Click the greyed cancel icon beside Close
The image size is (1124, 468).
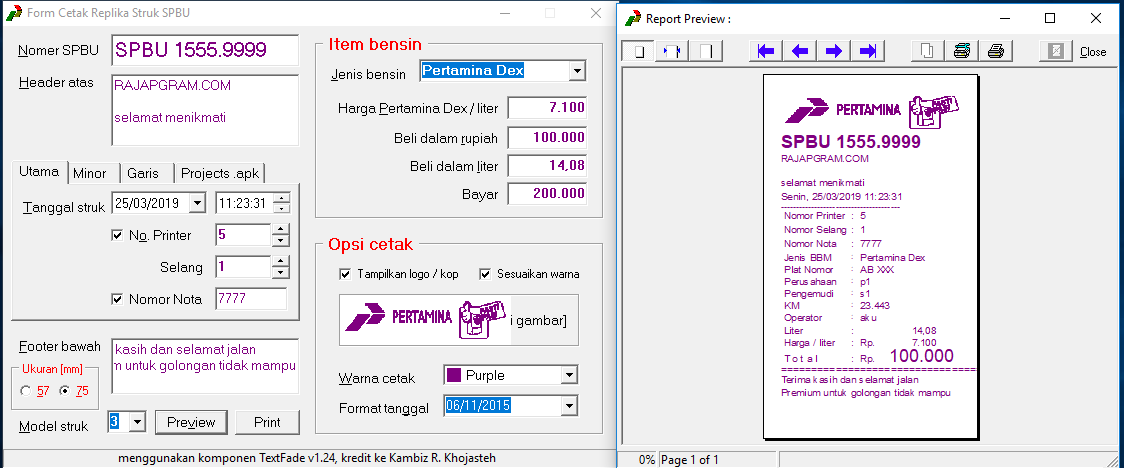(x=1055, y=51)
